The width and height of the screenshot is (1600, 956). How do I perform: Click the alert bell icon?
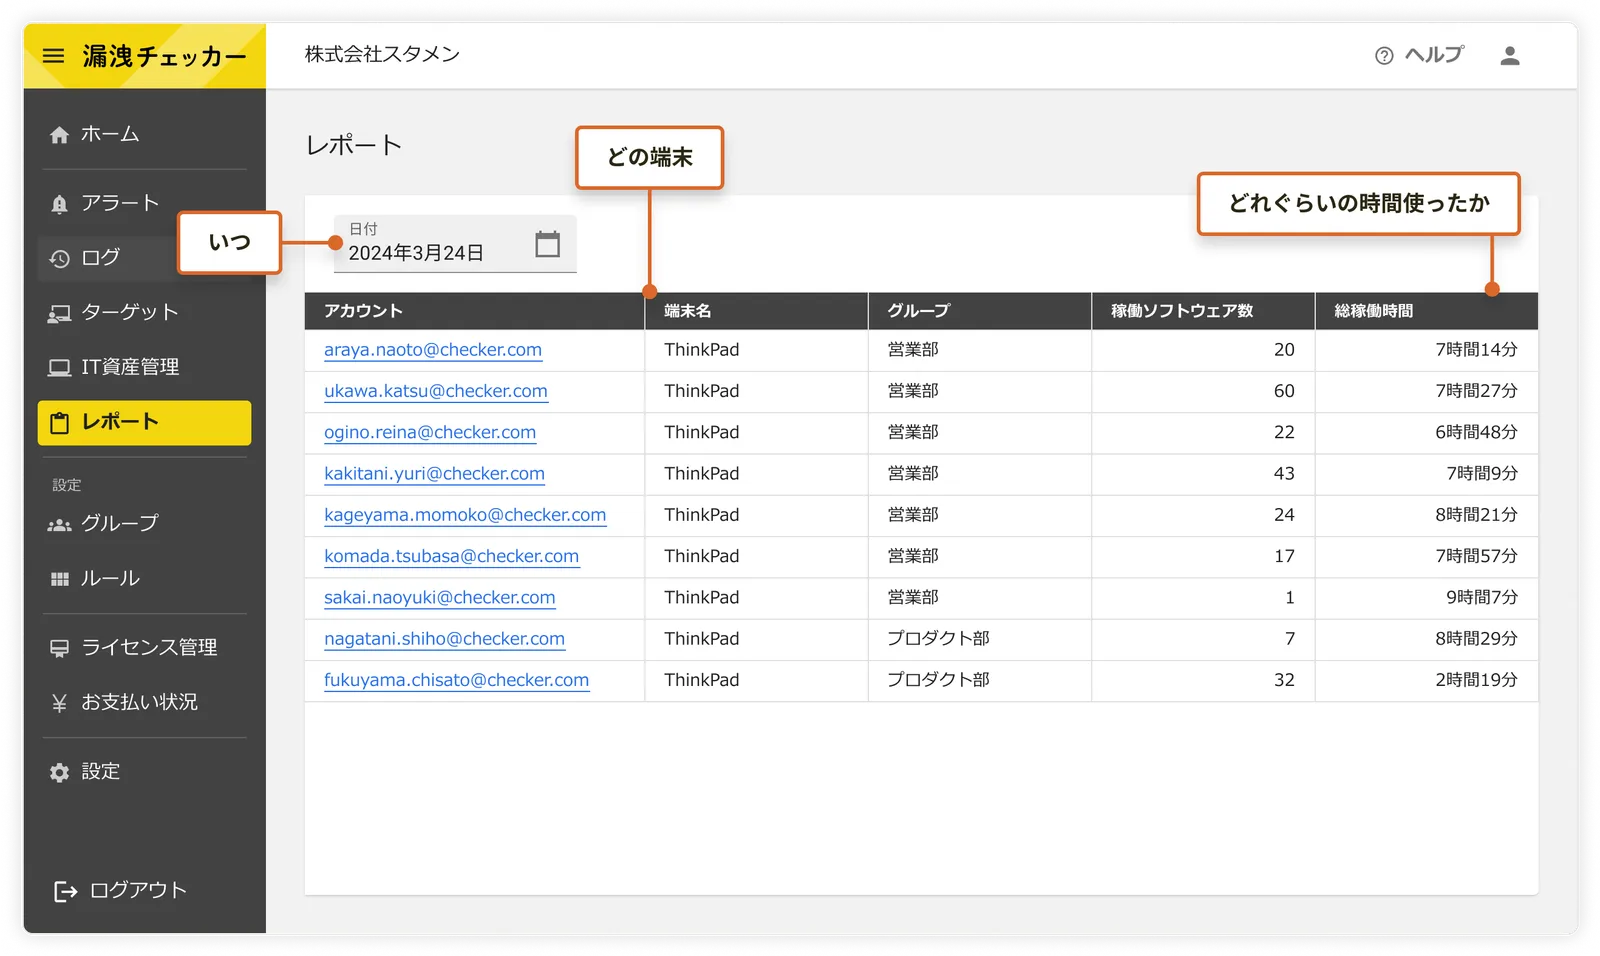[60, 204]
